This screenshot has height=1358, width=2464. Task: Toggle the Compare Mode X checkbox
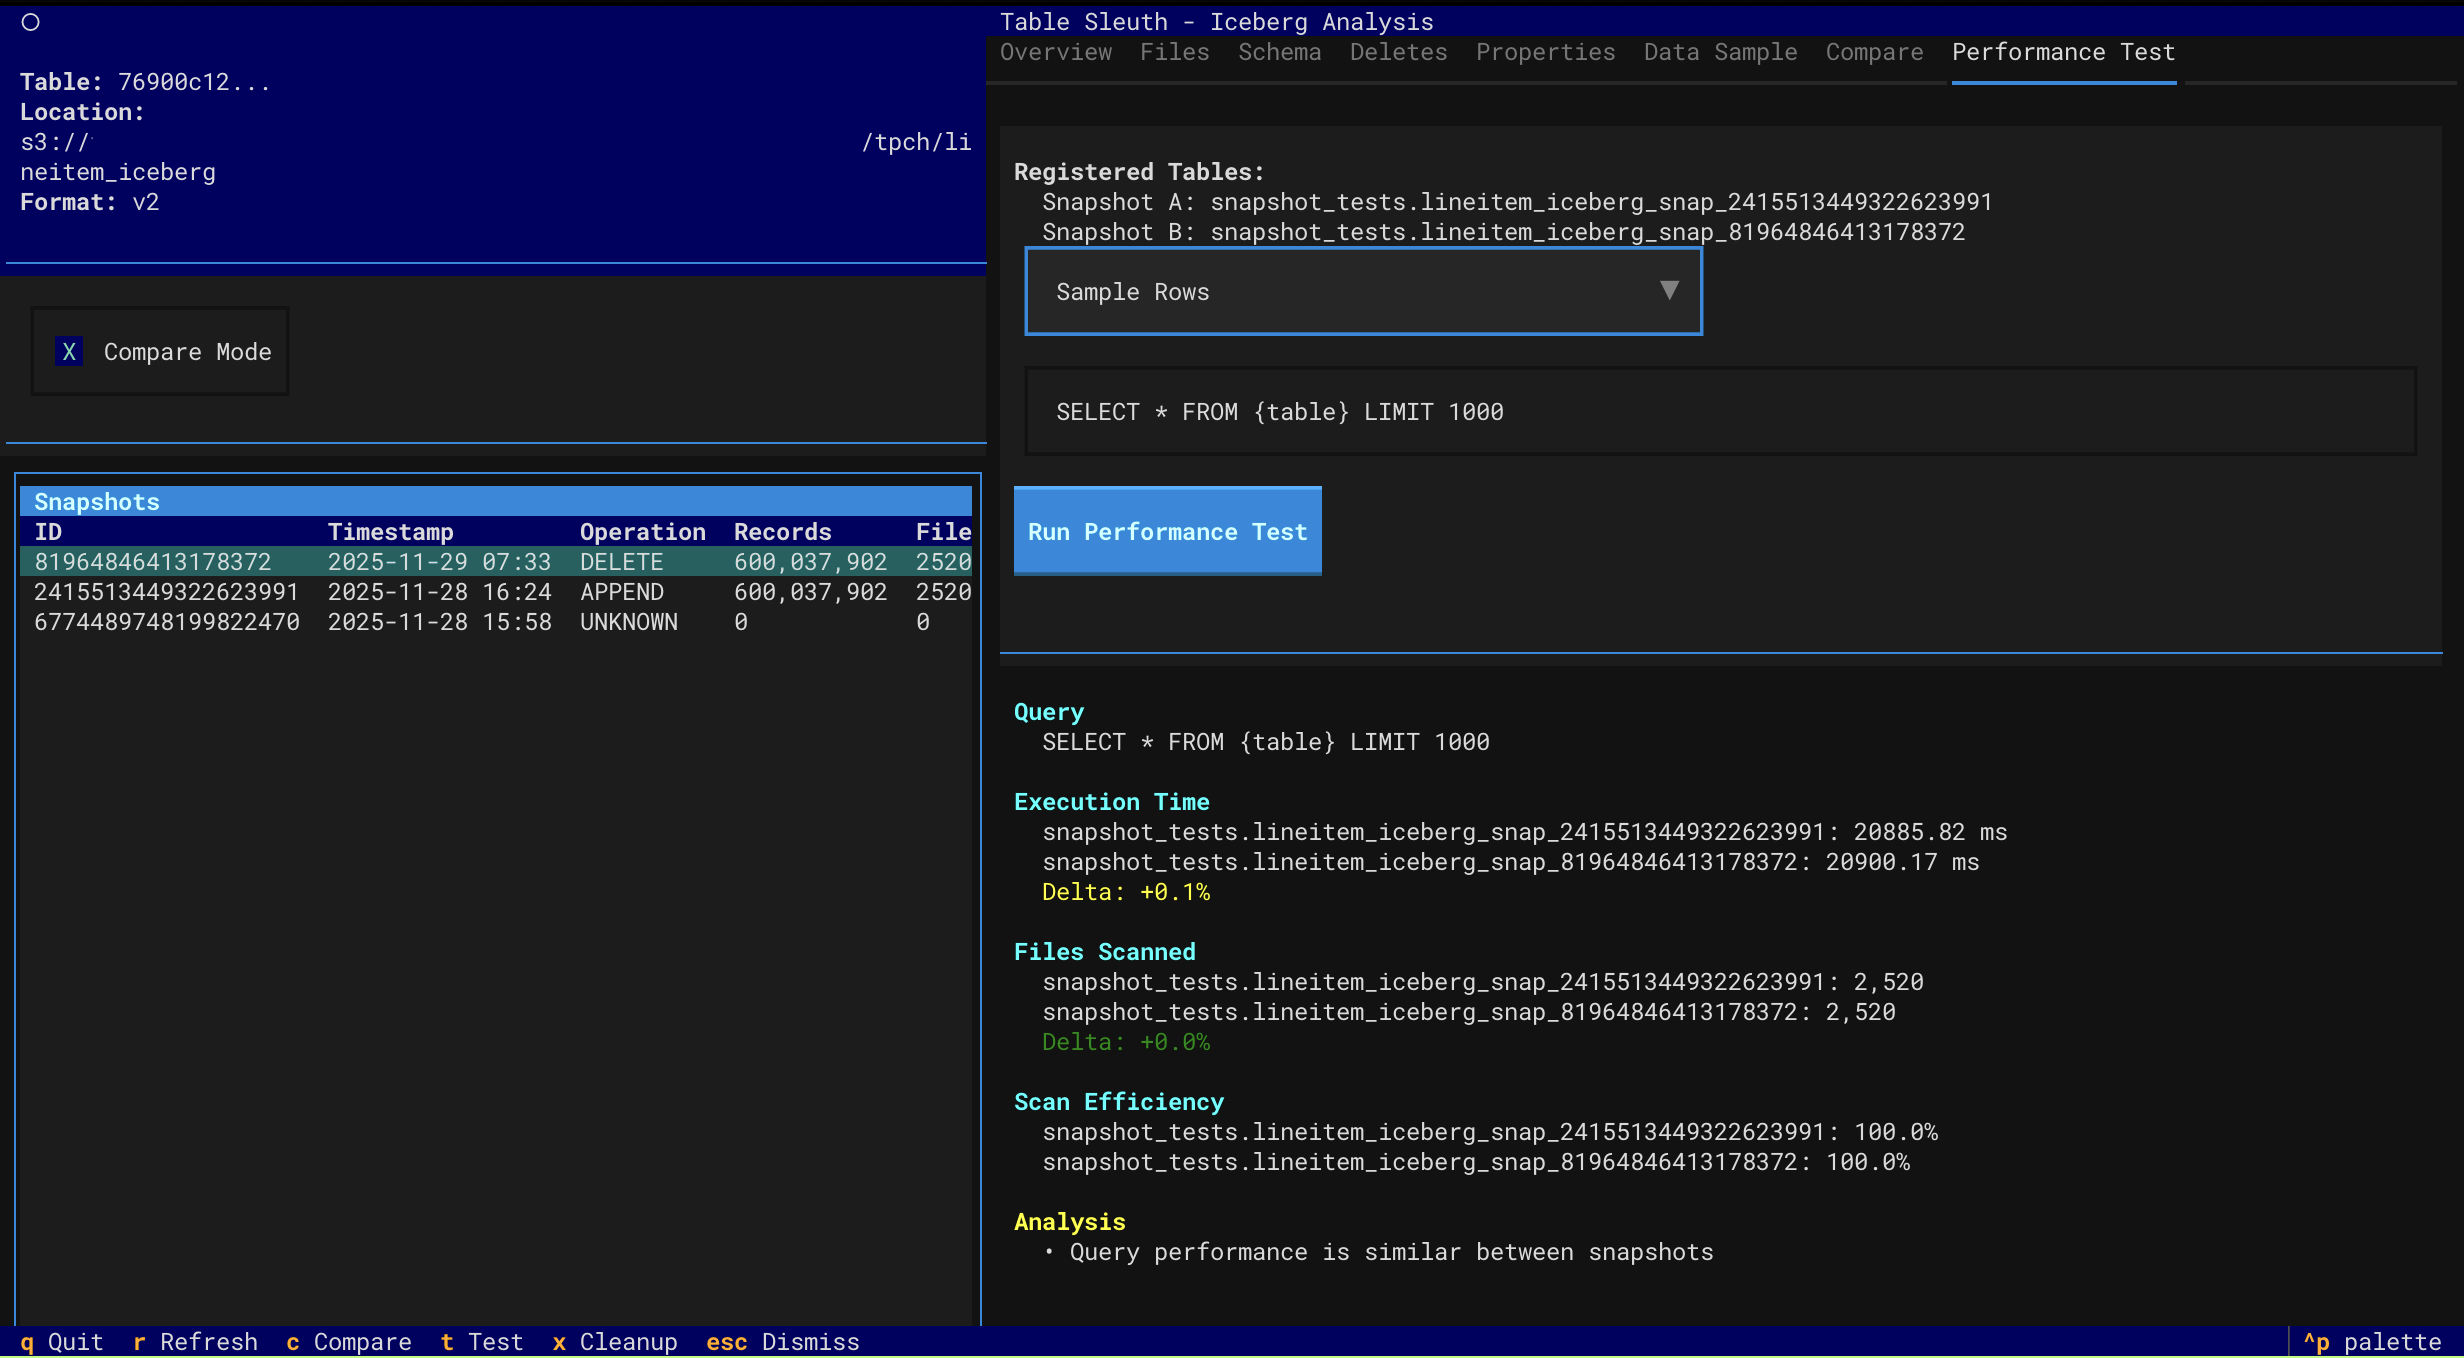(x=69, y=352)
